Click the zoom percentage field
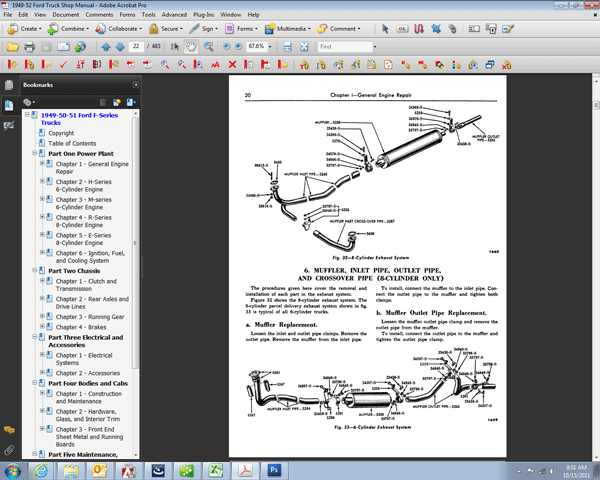Viewport: 600px width, 480px height. (256, 46)
